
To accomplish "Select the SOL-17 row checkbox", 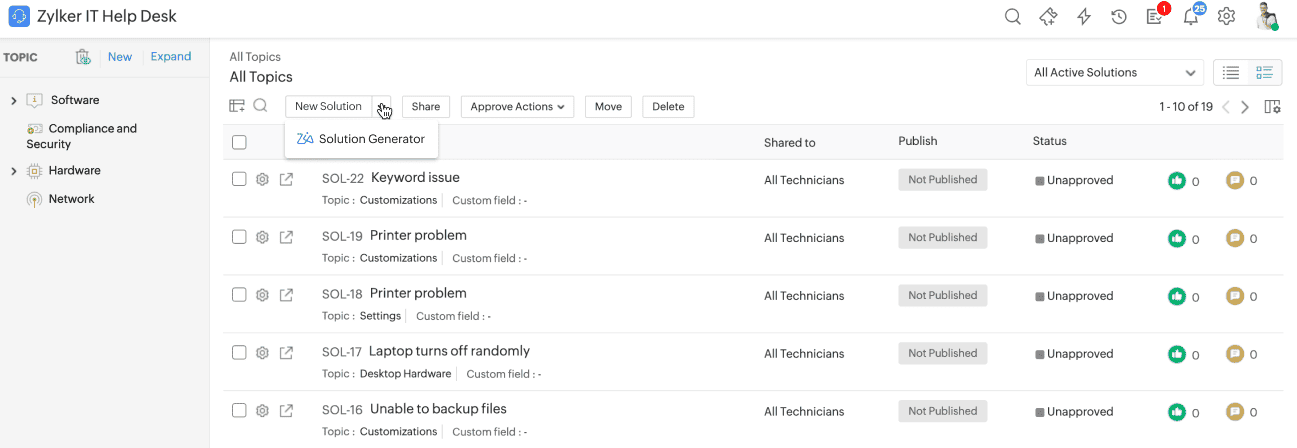I will click(x=239, y=352).
